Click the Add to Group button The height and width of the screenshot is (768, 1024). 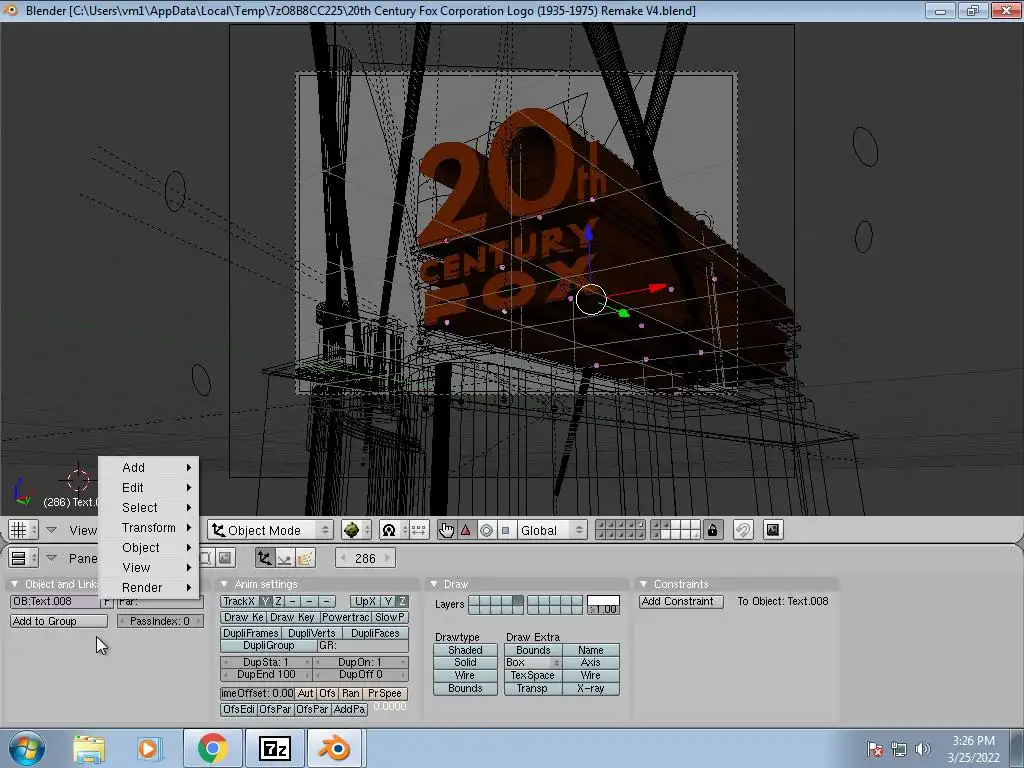click(x=59, y=621)
